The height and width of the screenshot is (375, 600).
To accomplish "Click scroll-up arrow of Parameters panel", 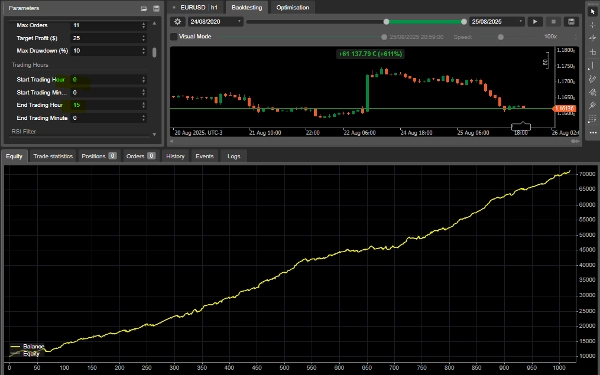I will [154, 23].
